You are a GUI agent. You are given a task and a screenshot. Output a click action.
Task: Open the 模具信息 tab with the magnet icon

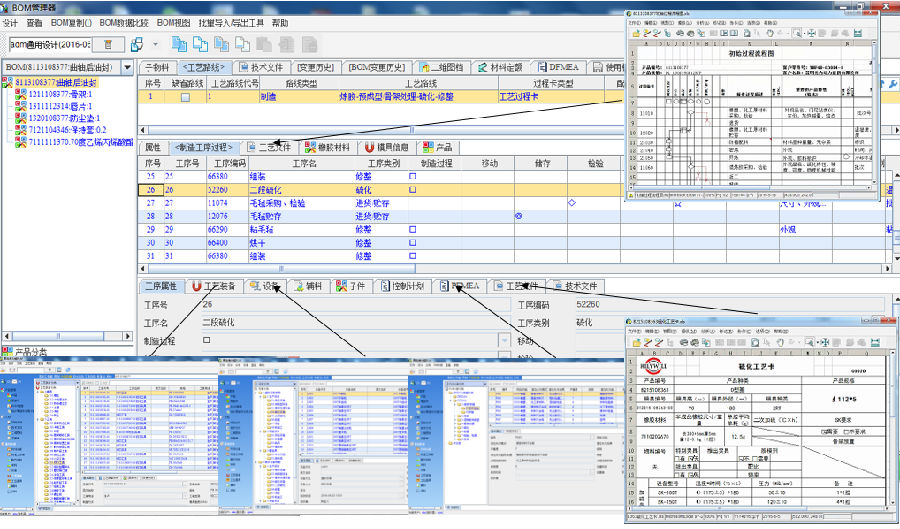click(387, 147)
